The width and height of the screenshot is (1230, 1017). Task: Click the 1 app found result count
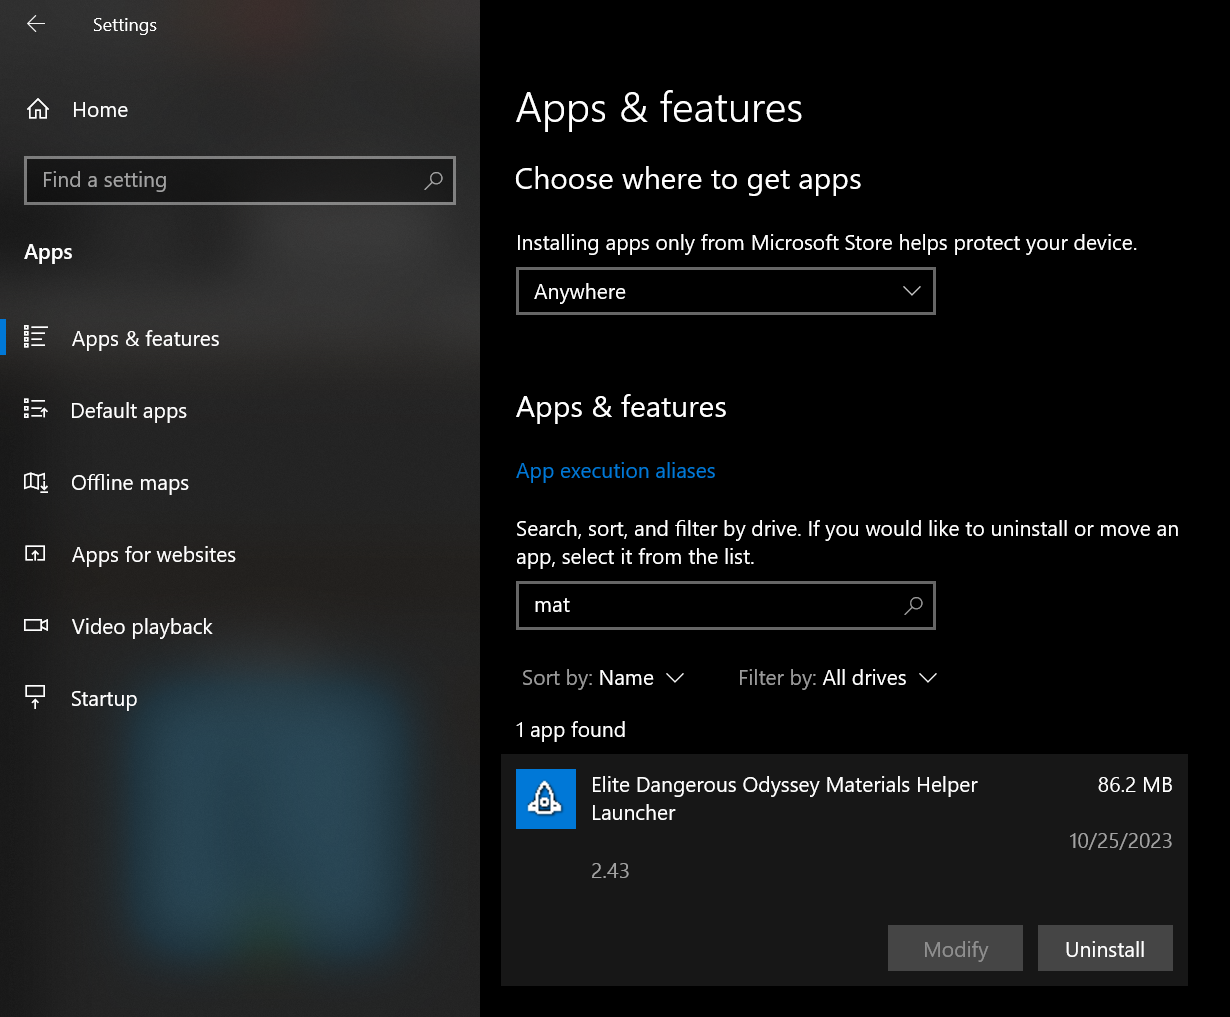click(571, 730)
